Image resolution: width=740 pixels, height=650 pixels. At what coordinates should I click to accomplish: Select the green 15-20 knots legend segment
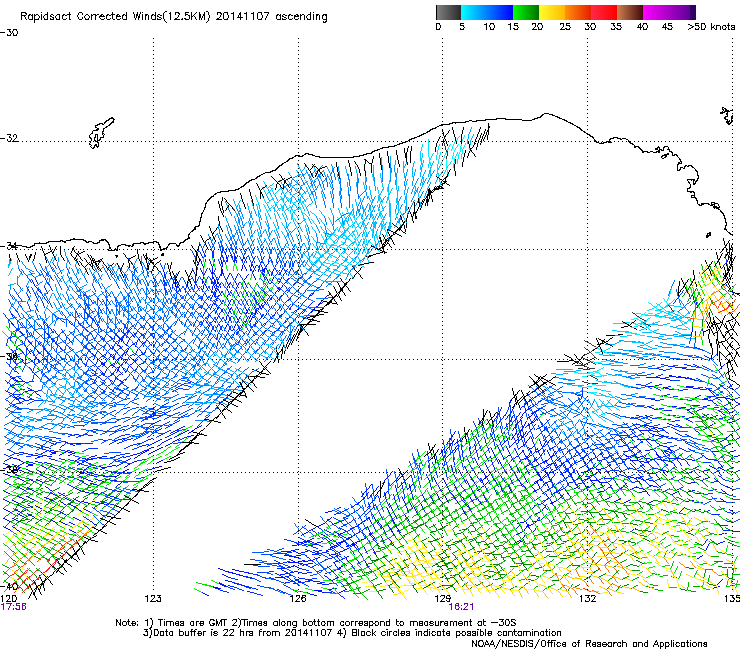click(525, 12)
